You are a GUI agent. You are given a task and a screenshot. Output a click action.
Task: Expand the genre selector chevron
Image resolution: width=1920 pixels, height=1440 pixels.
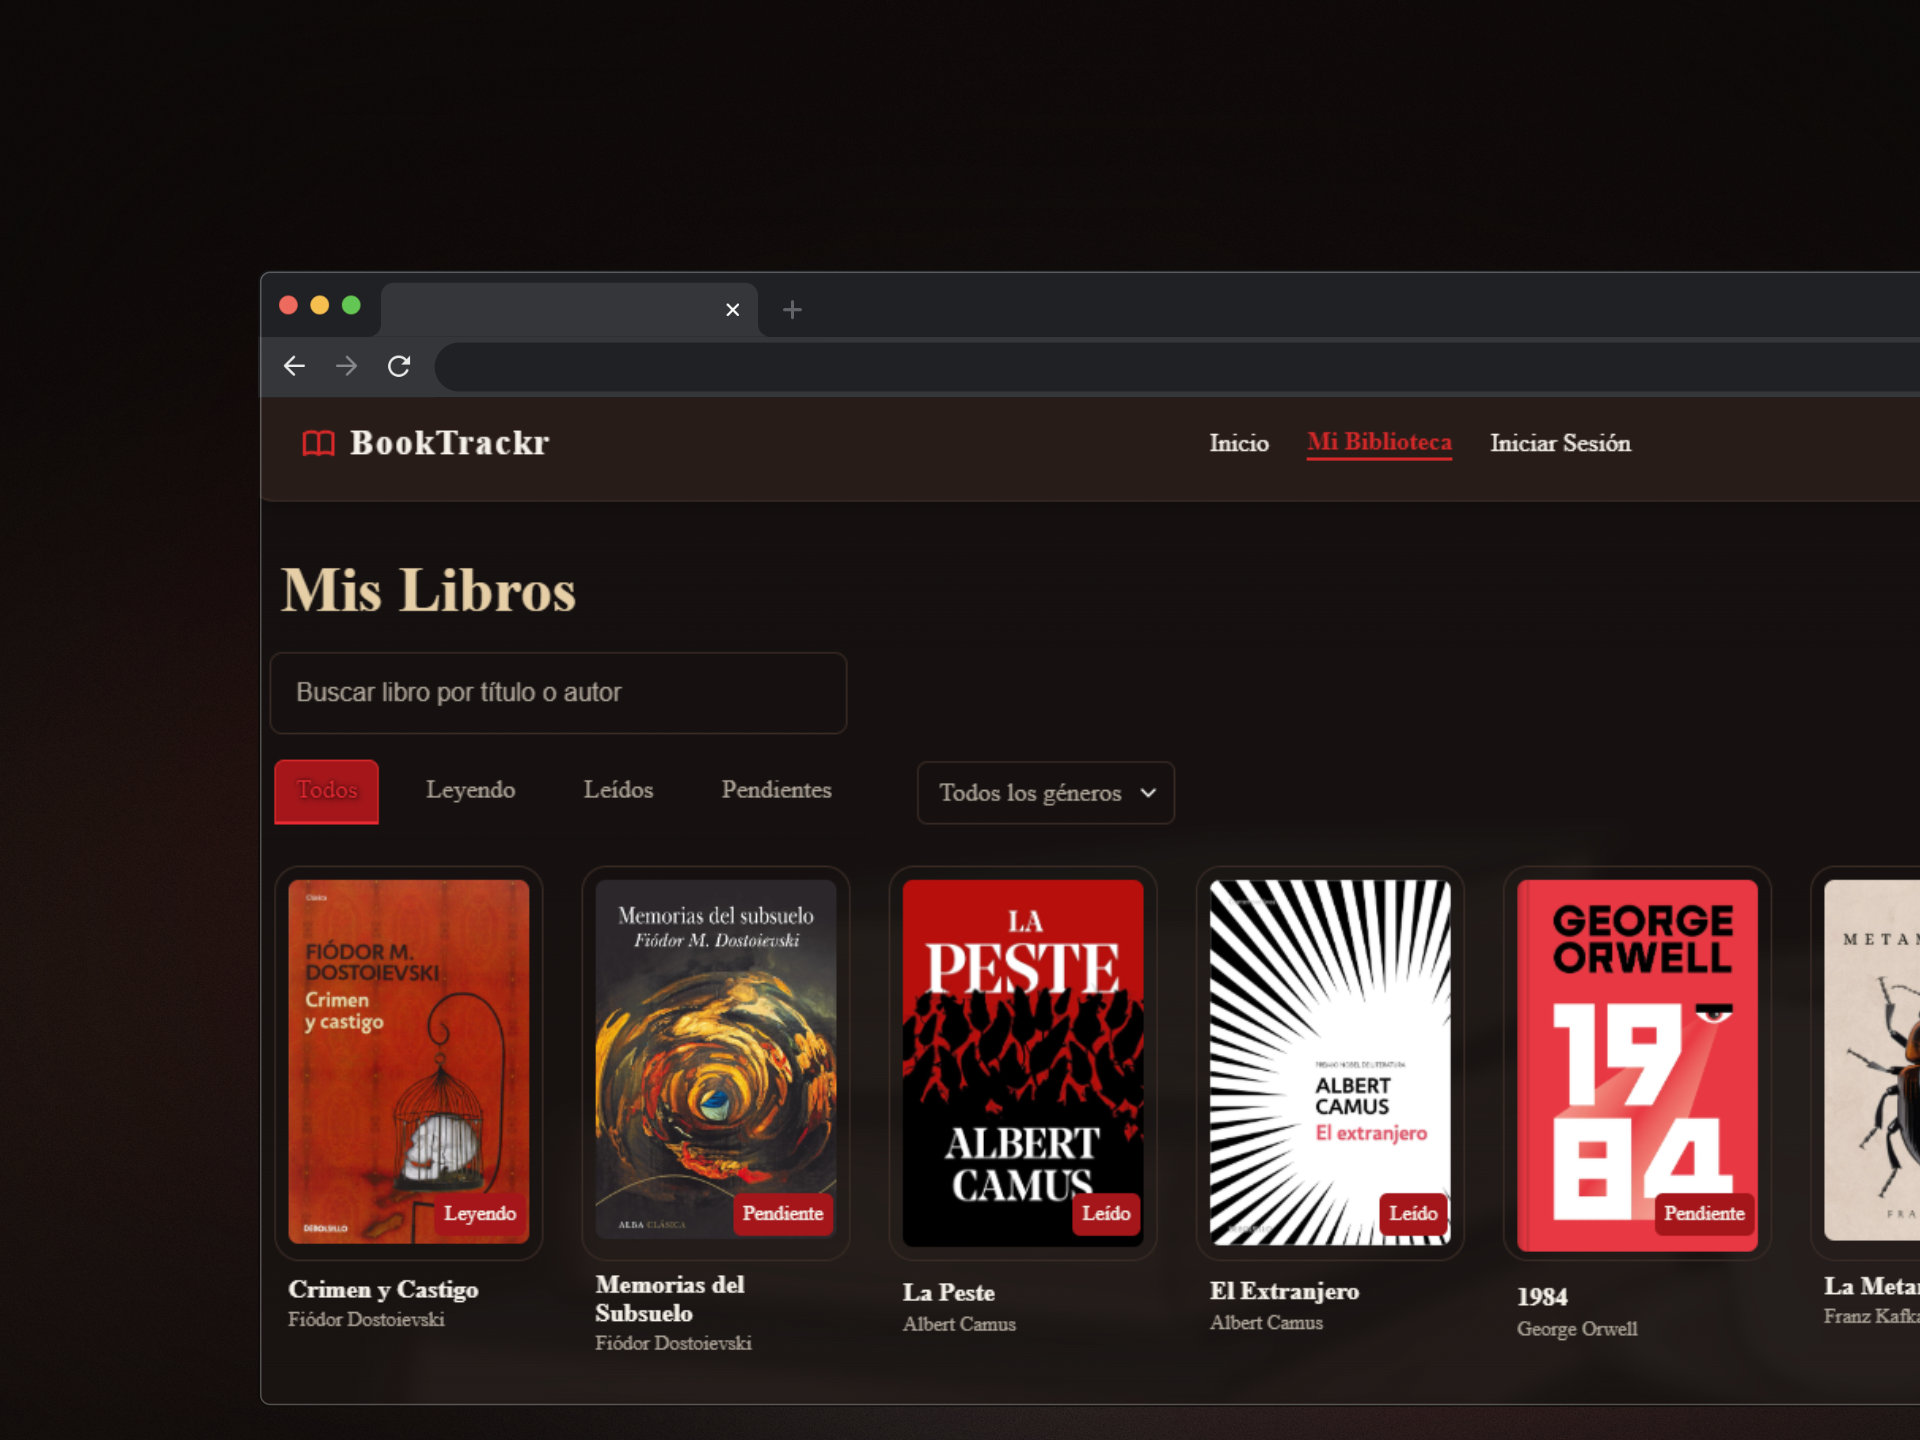(1147, 793)
